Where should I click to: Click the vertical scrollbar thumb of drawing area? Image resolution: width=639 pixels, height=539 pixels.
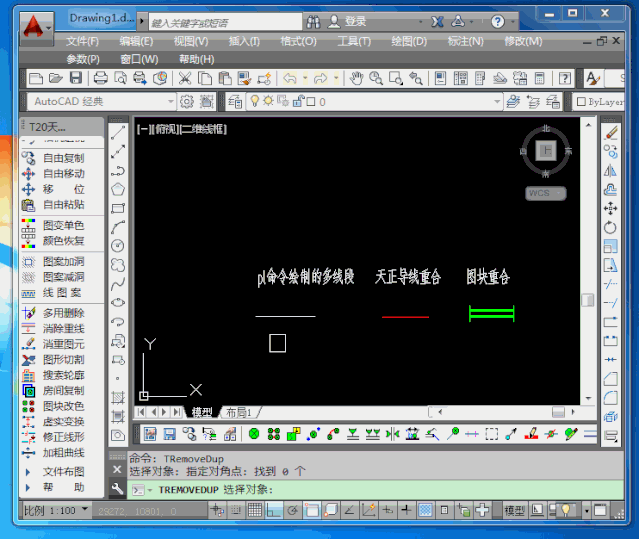tap(588, 300)
